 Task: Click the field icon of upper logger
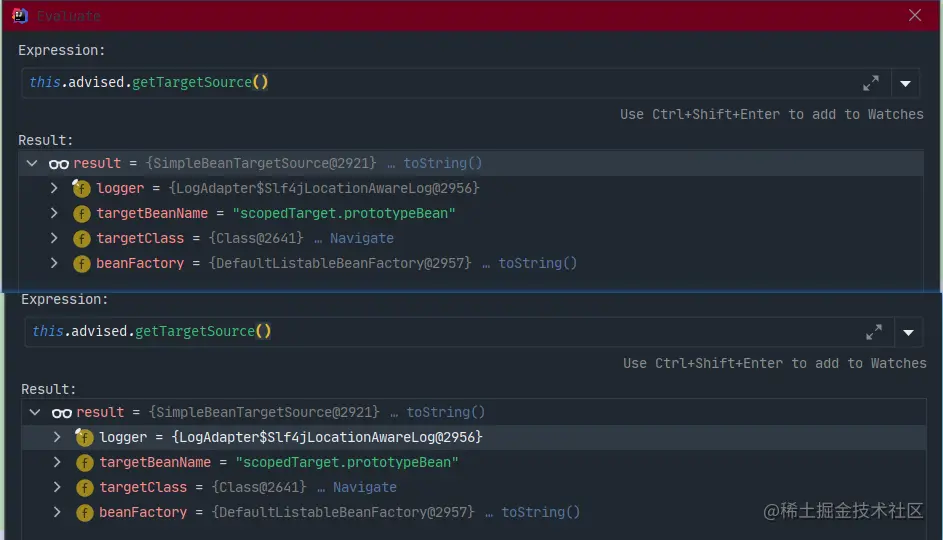81,188
